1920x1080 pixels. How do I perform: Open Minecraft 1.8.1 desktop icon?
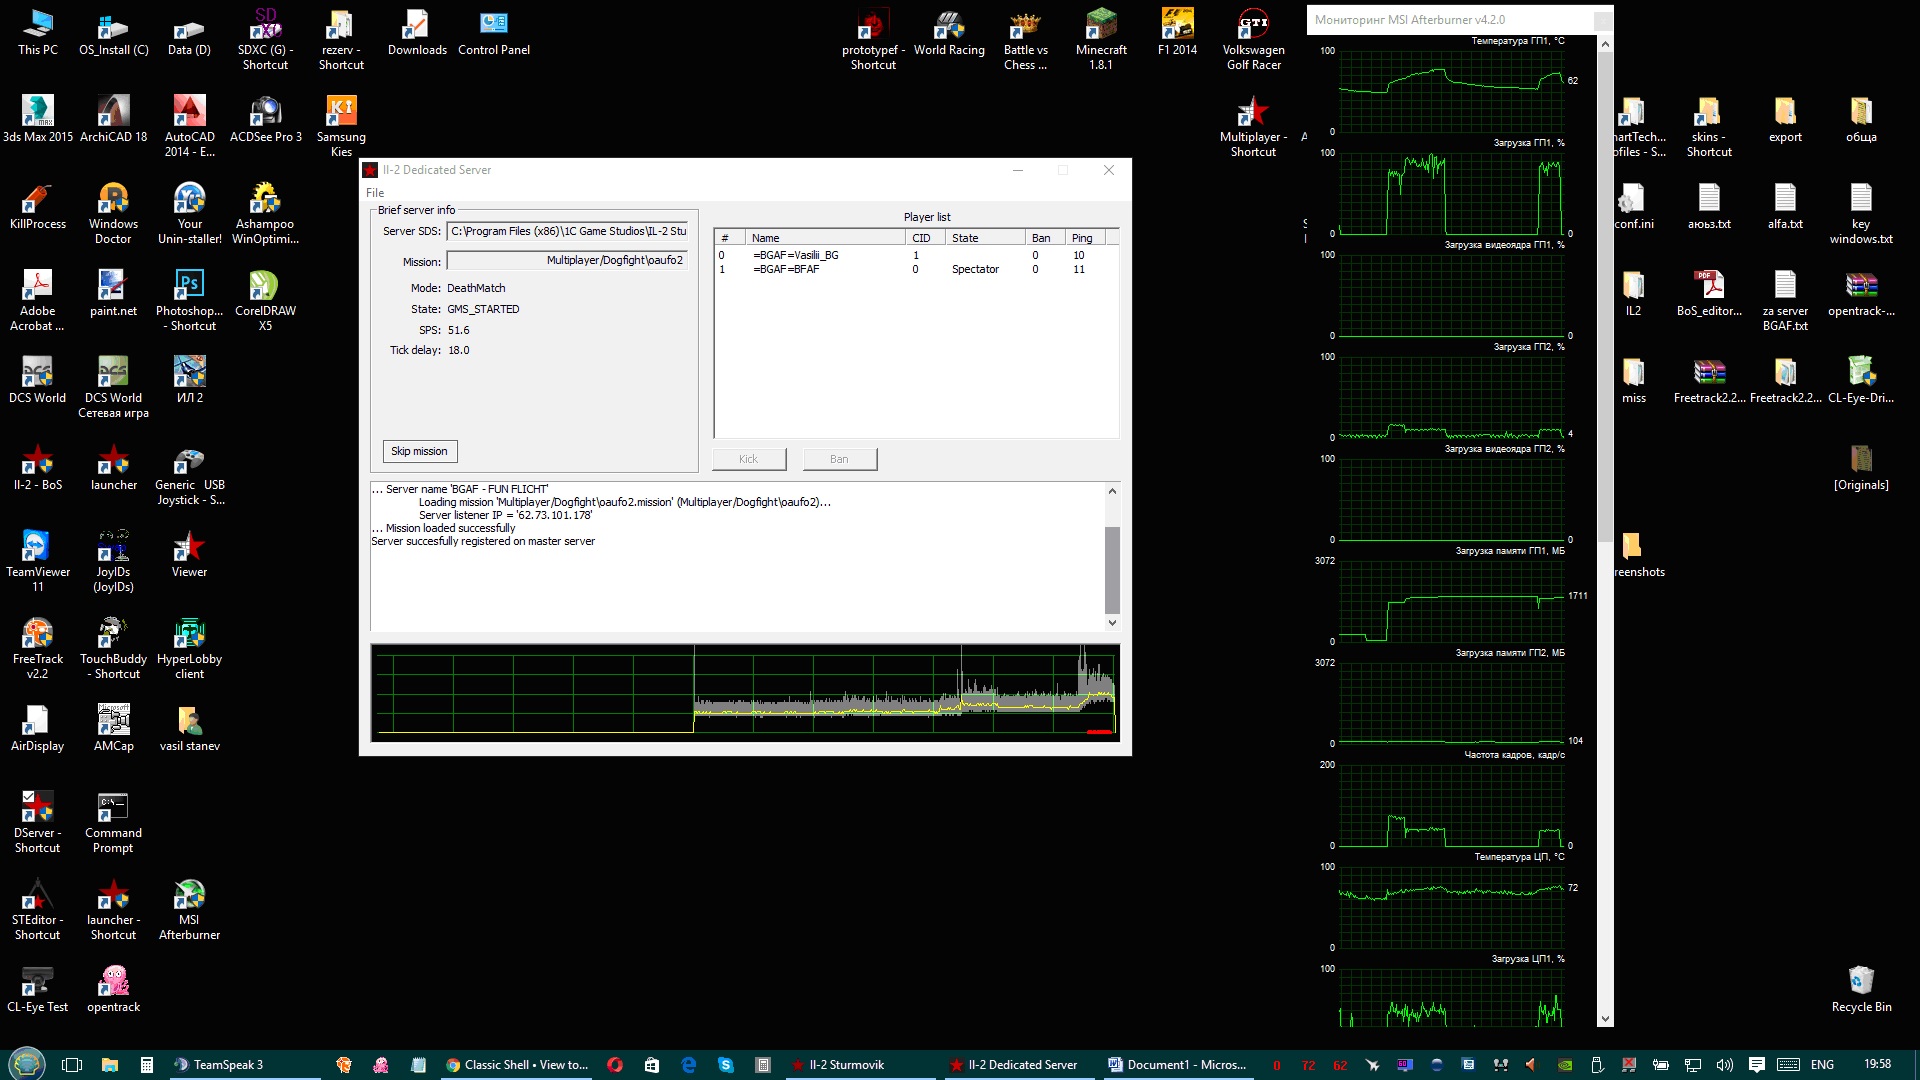click(1101, 39)
